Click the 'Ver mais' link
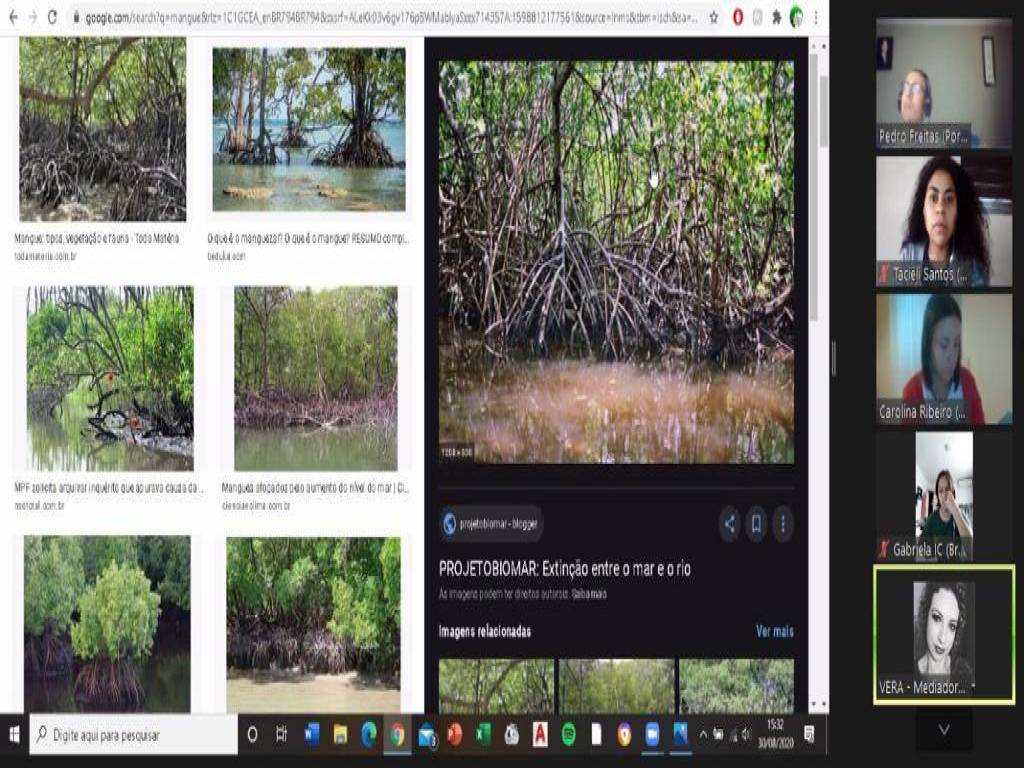Viewport: 1024px width, 768px height. 774,631
